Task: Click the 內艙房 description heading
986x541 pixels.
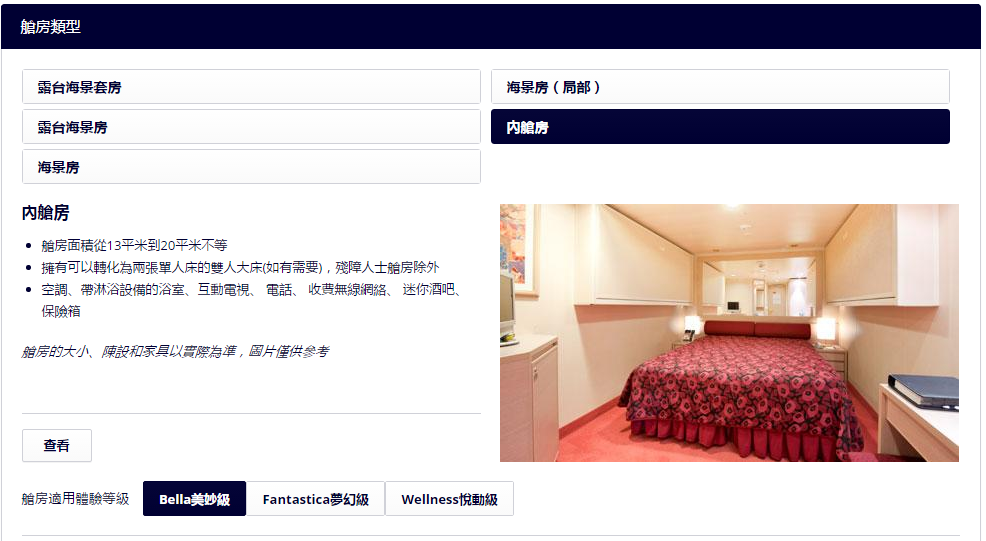Action: (45, 213)
